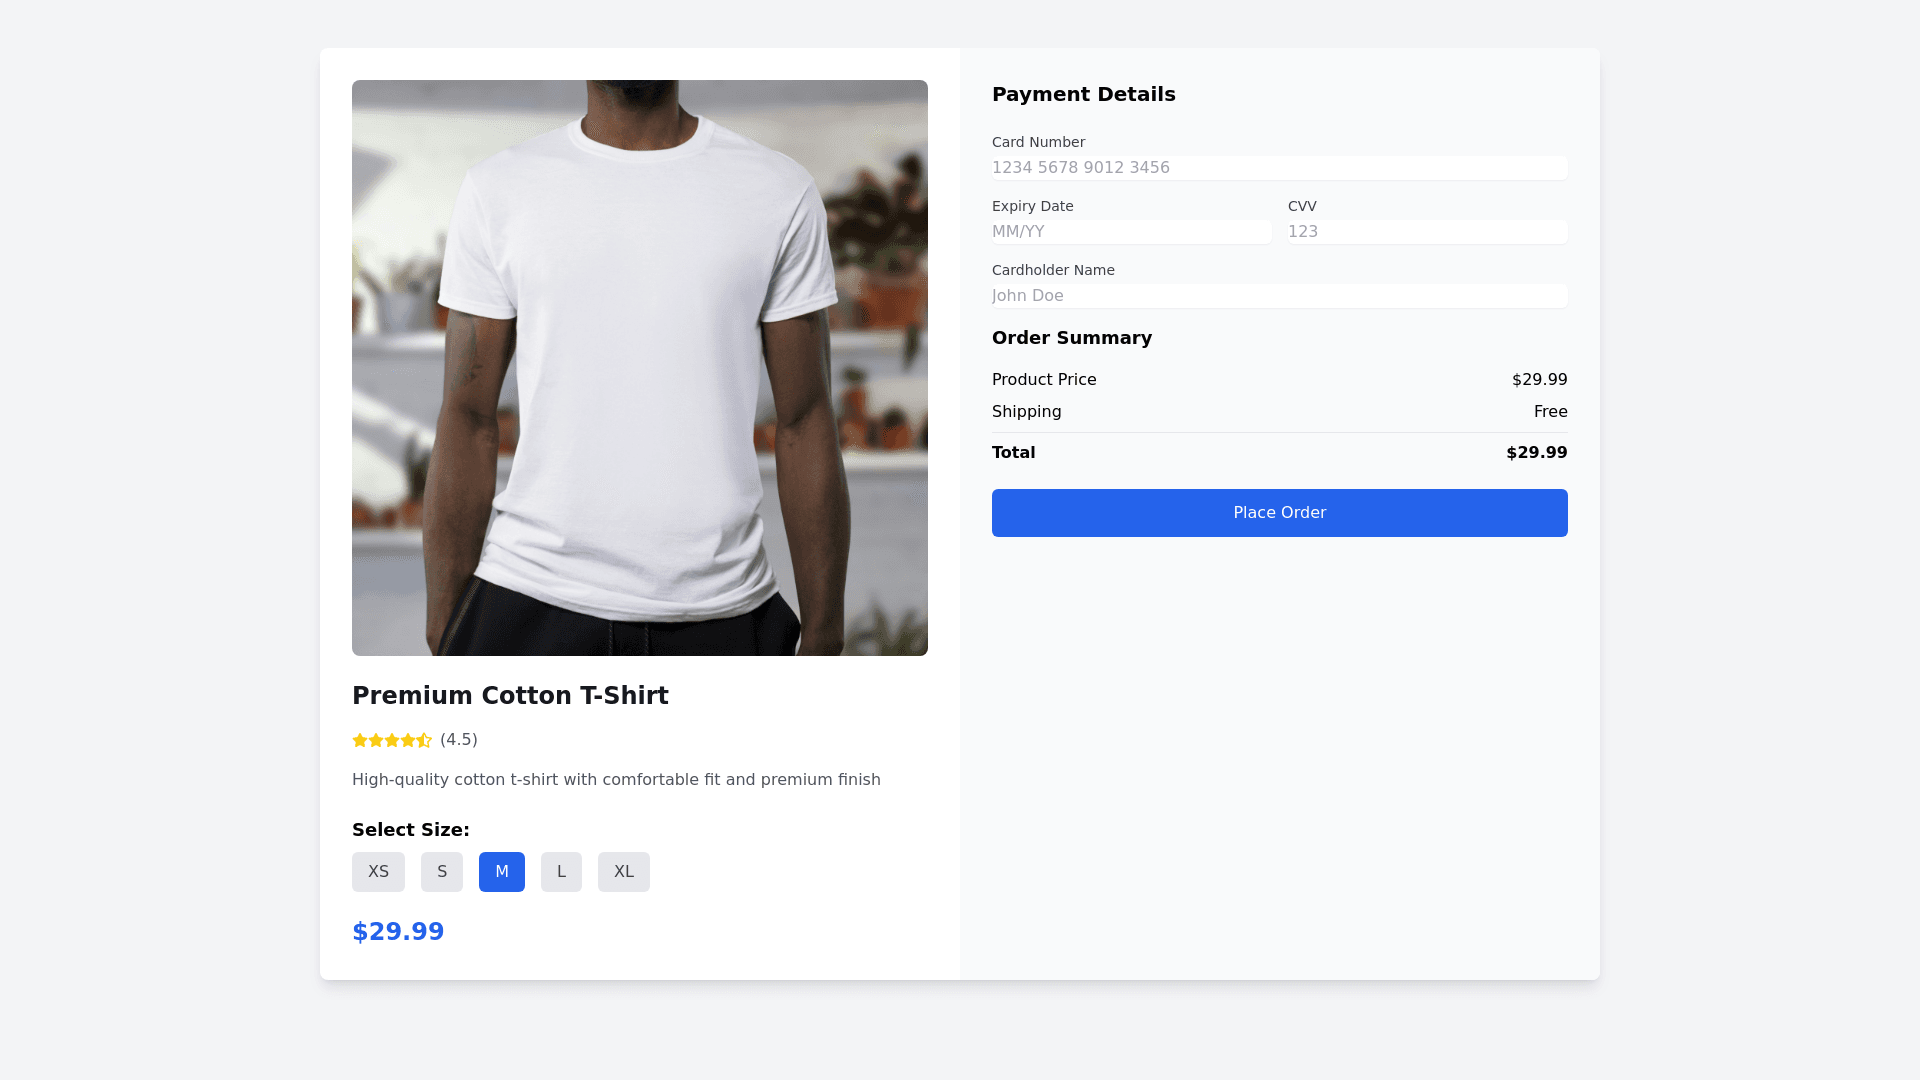The image size is (1920, 1080).
Task: Click the half-filled fifth rating star
Action: pyautogui.click(x=424, y=741)
